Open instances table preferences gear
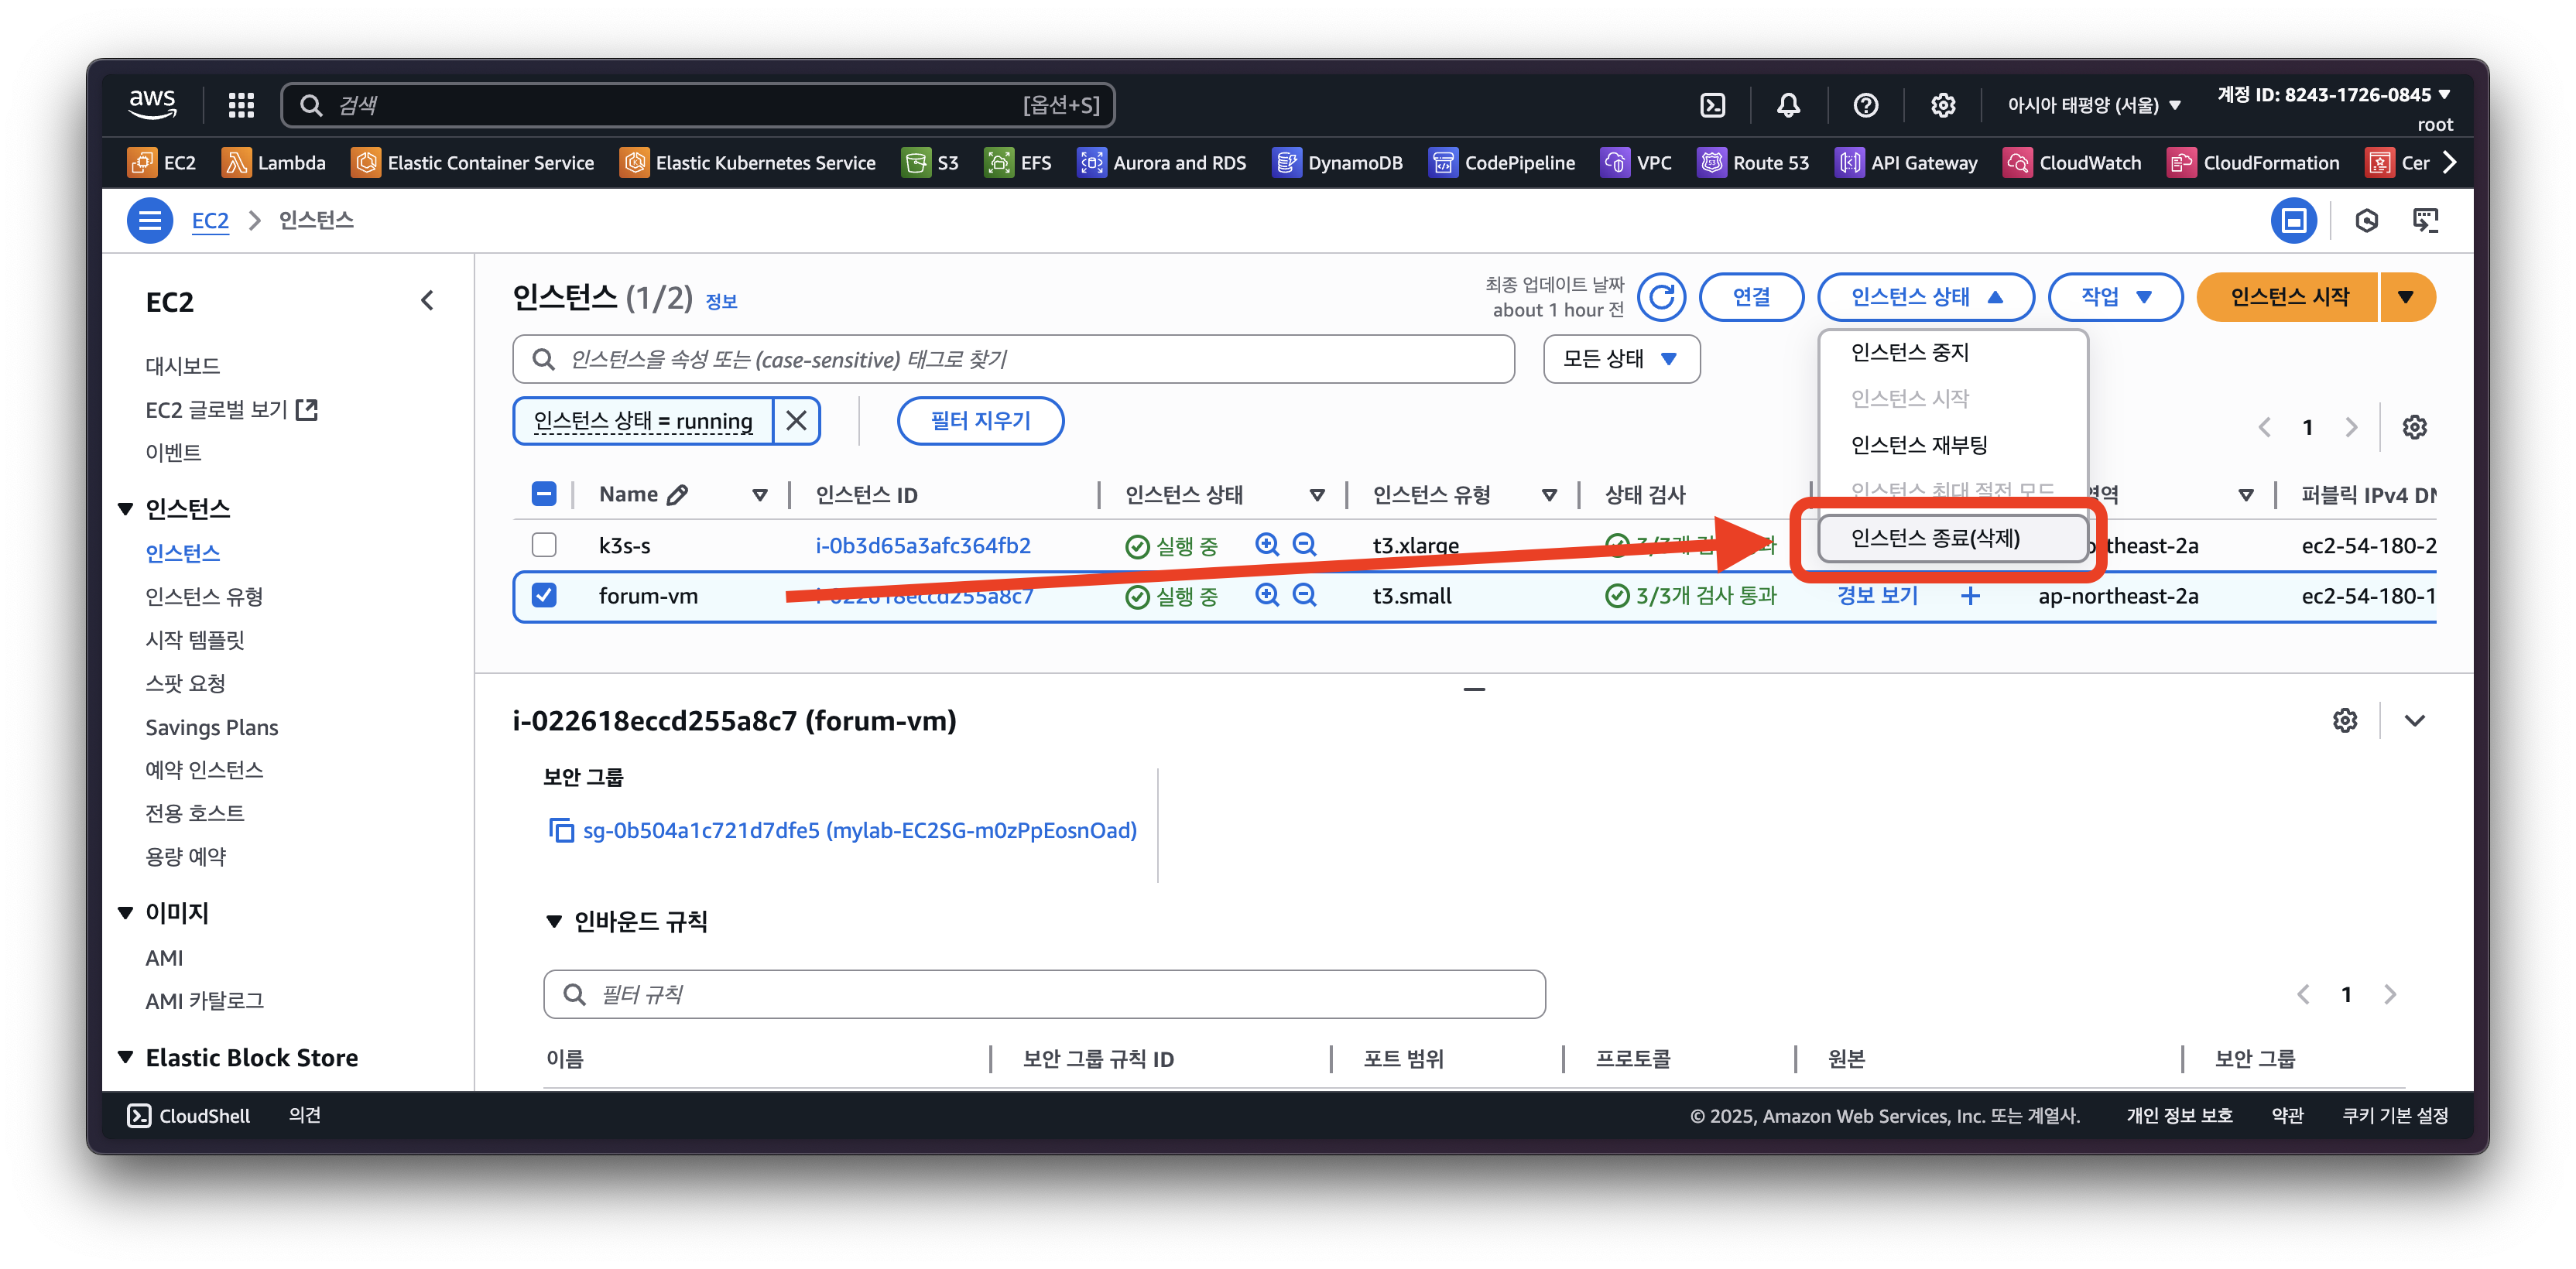 pyautogui.click(x=2414, y=427)
